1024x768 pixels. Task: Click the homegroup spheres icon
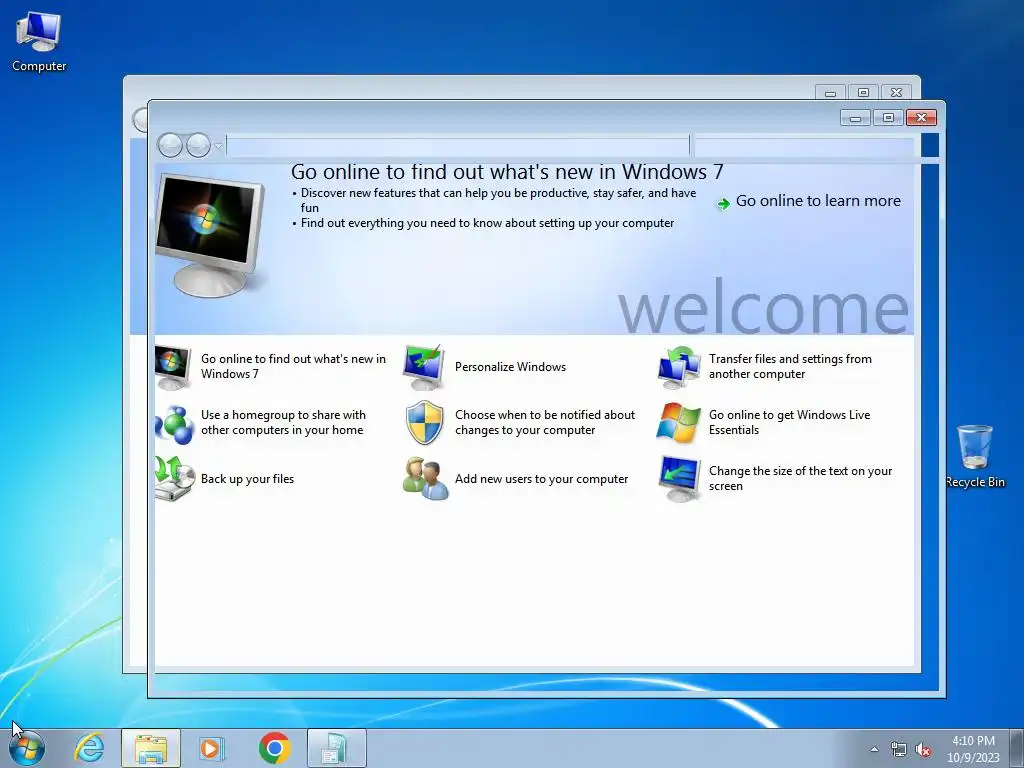tap(174, 423)
